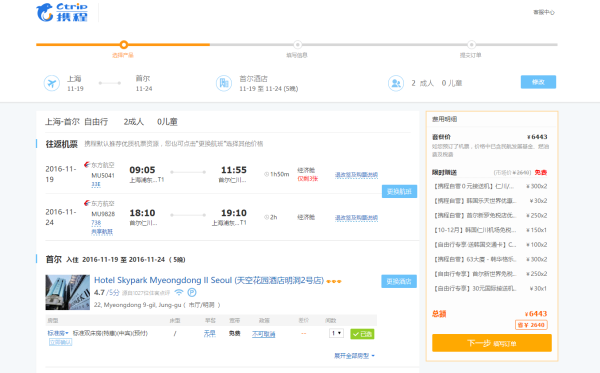Image resolution: width=600 pixels, height=373 pixels.
Task: Click the 63大厦 gift item
Action: [491, 259]
